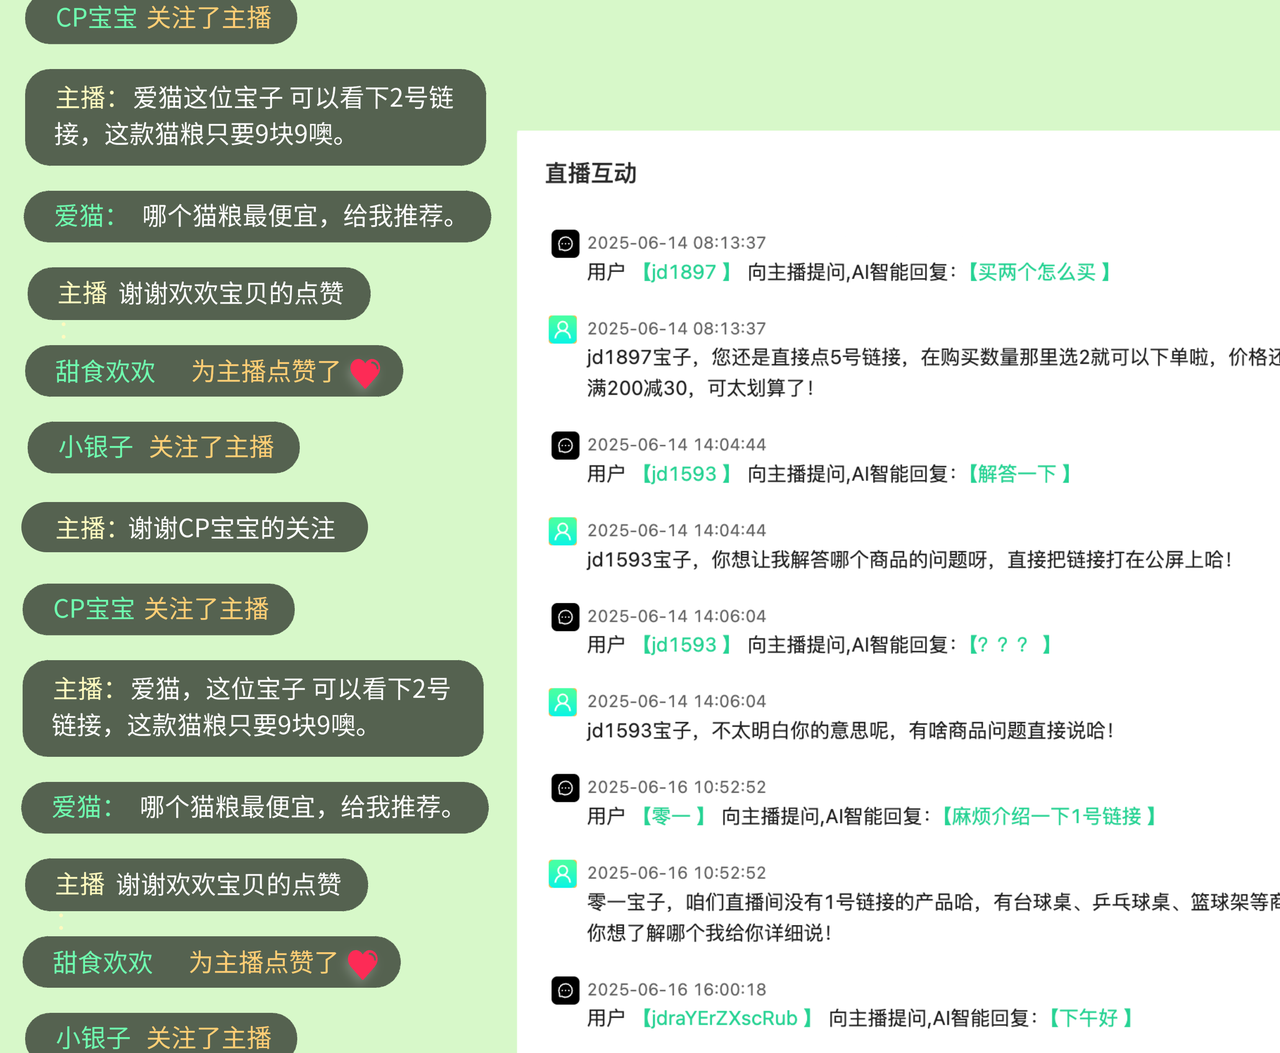Click the first 爱猫：哪个猫粮最便宜 bubble

point(257,217)
